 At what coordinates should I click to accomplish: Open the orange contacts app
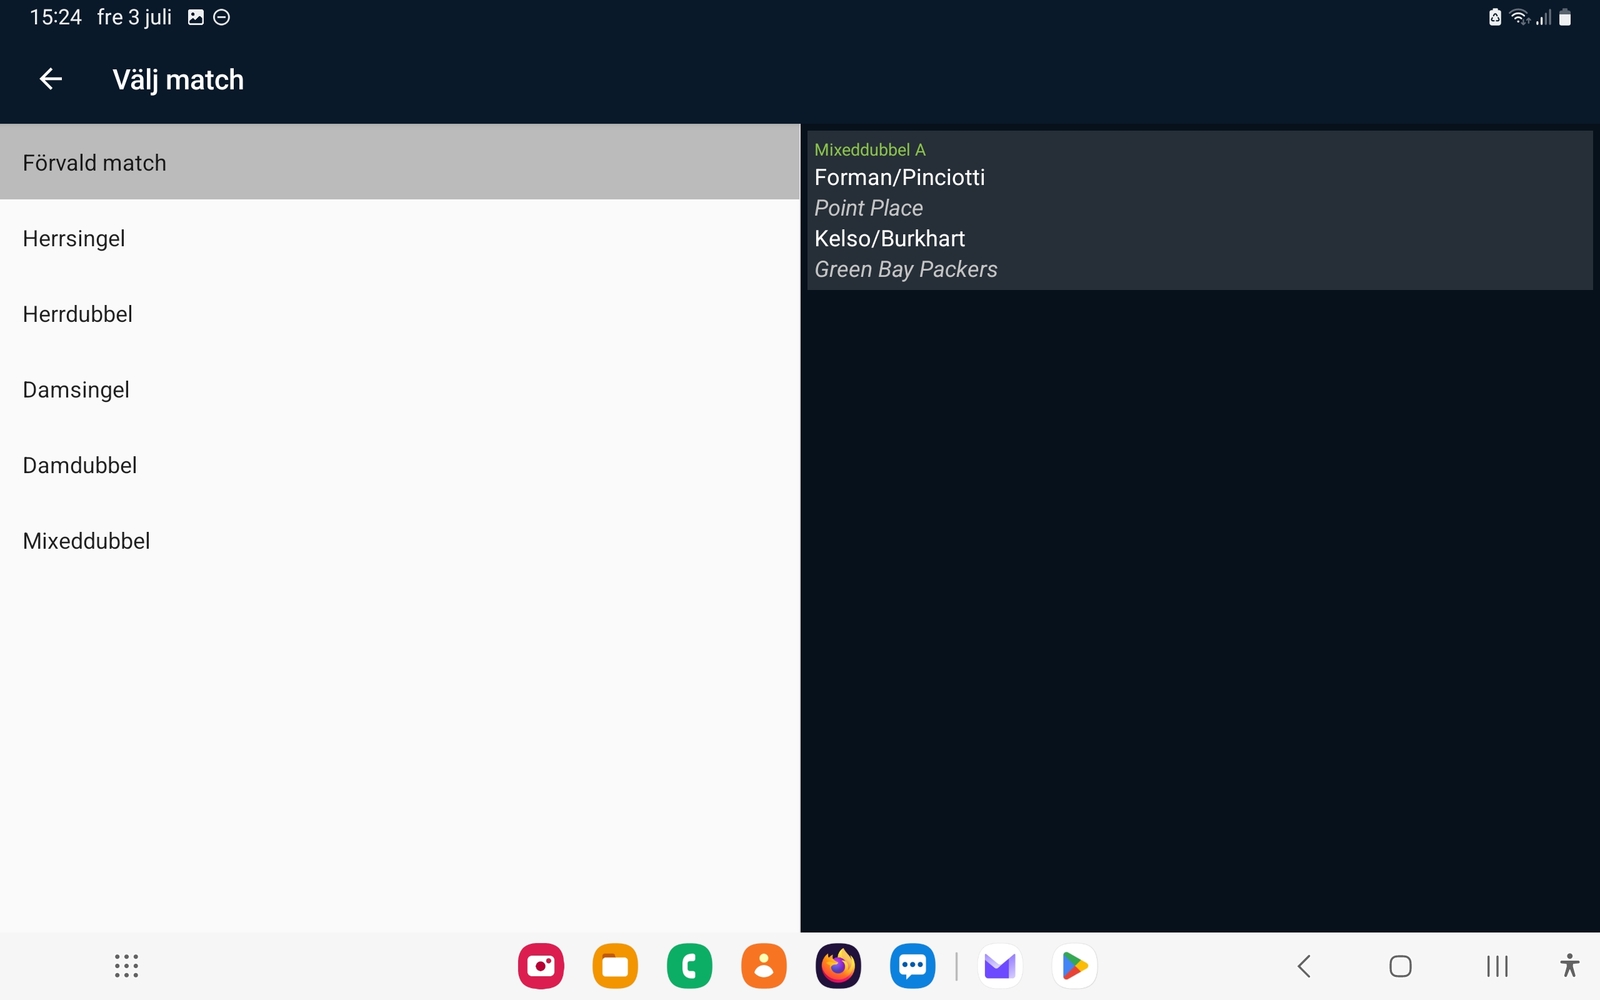(x=764, y=966)
